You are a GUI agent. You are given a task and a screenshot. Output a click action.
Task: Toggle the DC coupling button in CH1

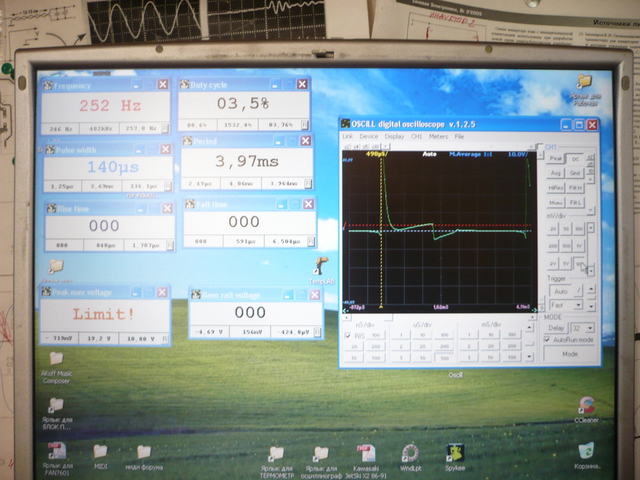tap(576, 159)
